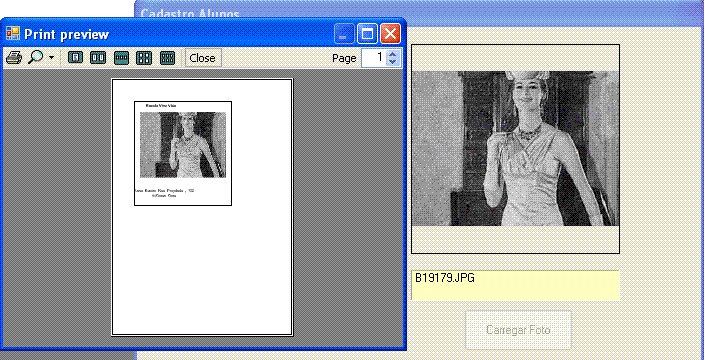The width and height of the screenshot is (705, 360).
Task: Click the Print preview window icon
Action: (x=13, y=34)
